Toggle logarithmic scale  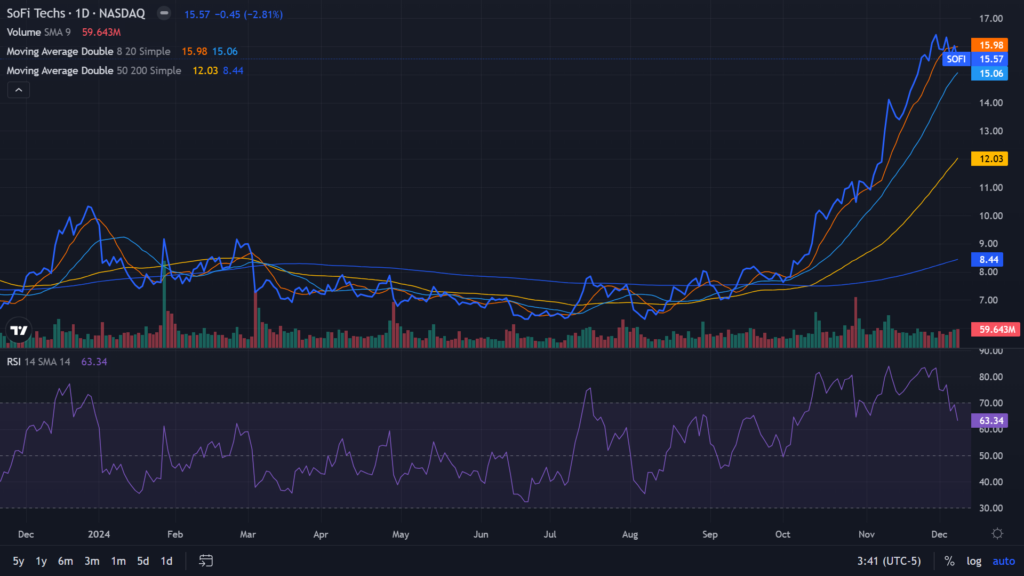pos(973,561)
